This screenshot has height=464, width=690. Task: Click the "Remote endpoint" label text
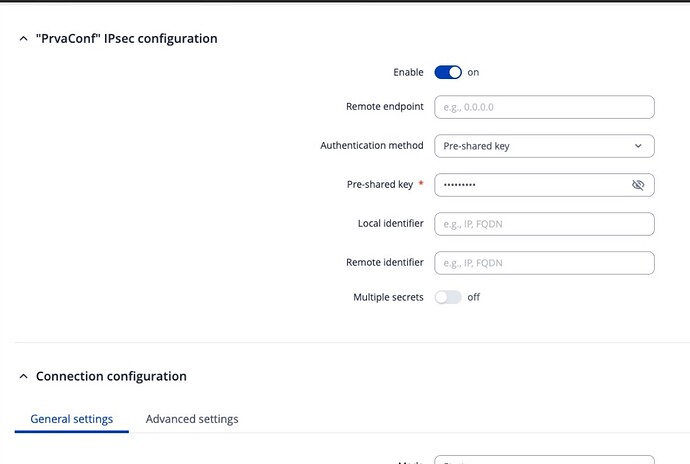(384, 107)
